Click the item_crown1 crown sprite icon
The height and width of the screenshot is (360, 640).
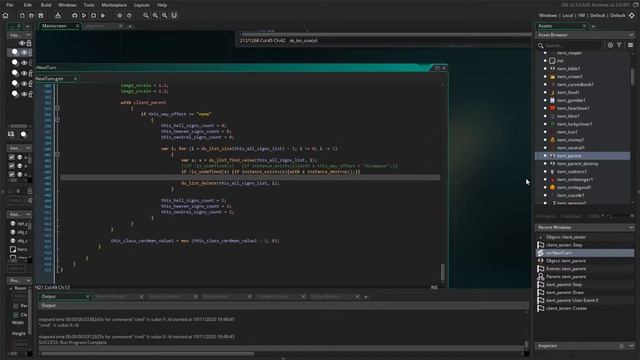(x=552, y=76)
